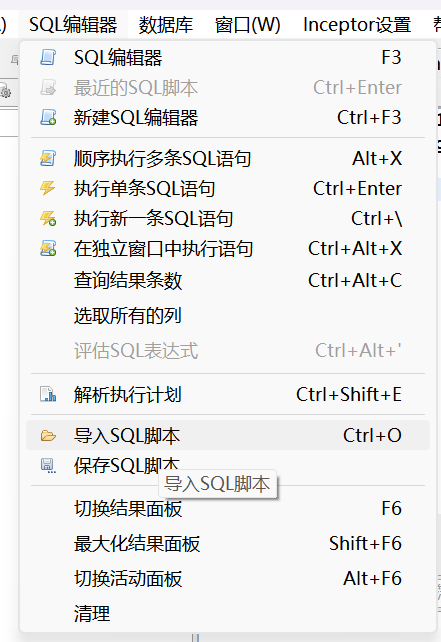Click the 顺序执行多条SQL语句 script icon
441x642 pixels.
pos(48,158)
